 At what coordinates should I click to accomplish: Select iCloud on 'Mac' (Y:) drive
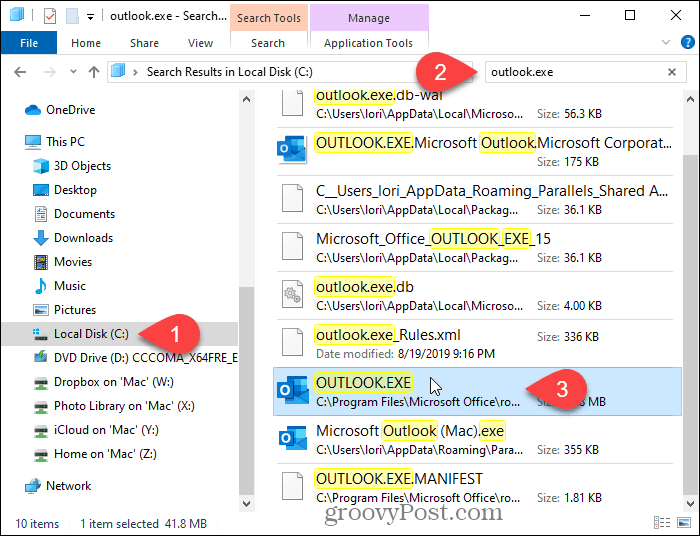106,430
